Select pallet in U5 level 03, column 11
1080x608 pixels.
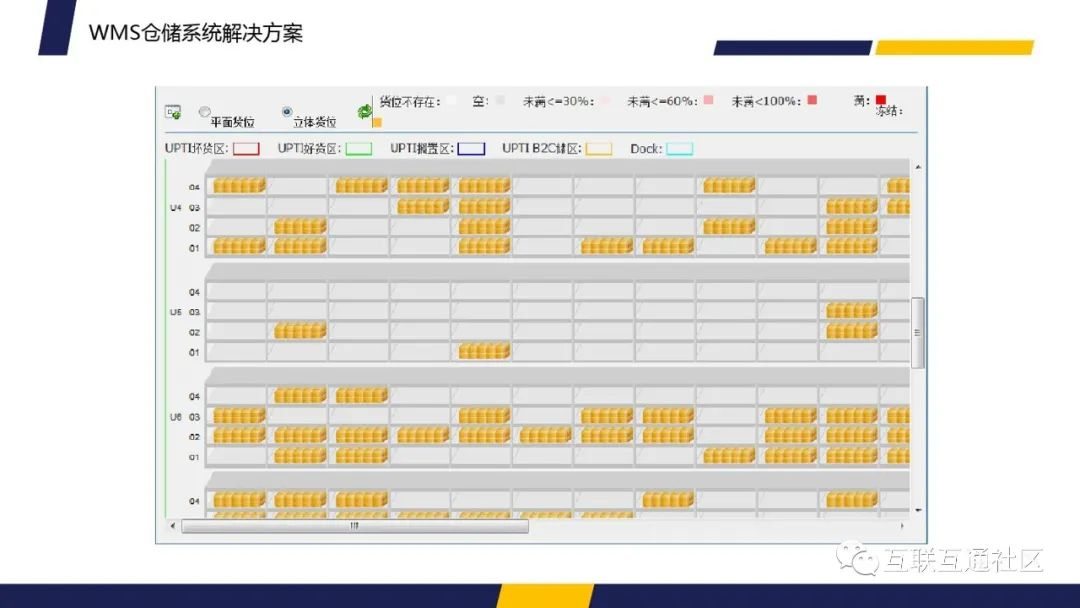(x=852, y=311)
